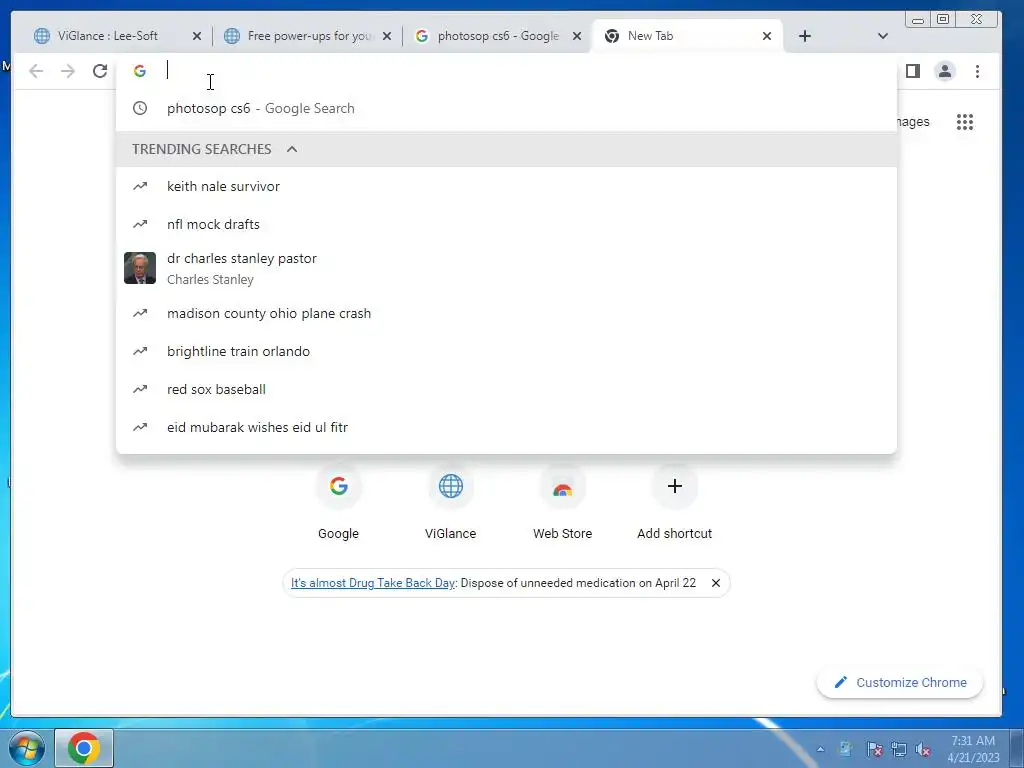Switch to the ViGlance : Lee-Soft tab
The image size is (1024, 768).
pos(118,36)
